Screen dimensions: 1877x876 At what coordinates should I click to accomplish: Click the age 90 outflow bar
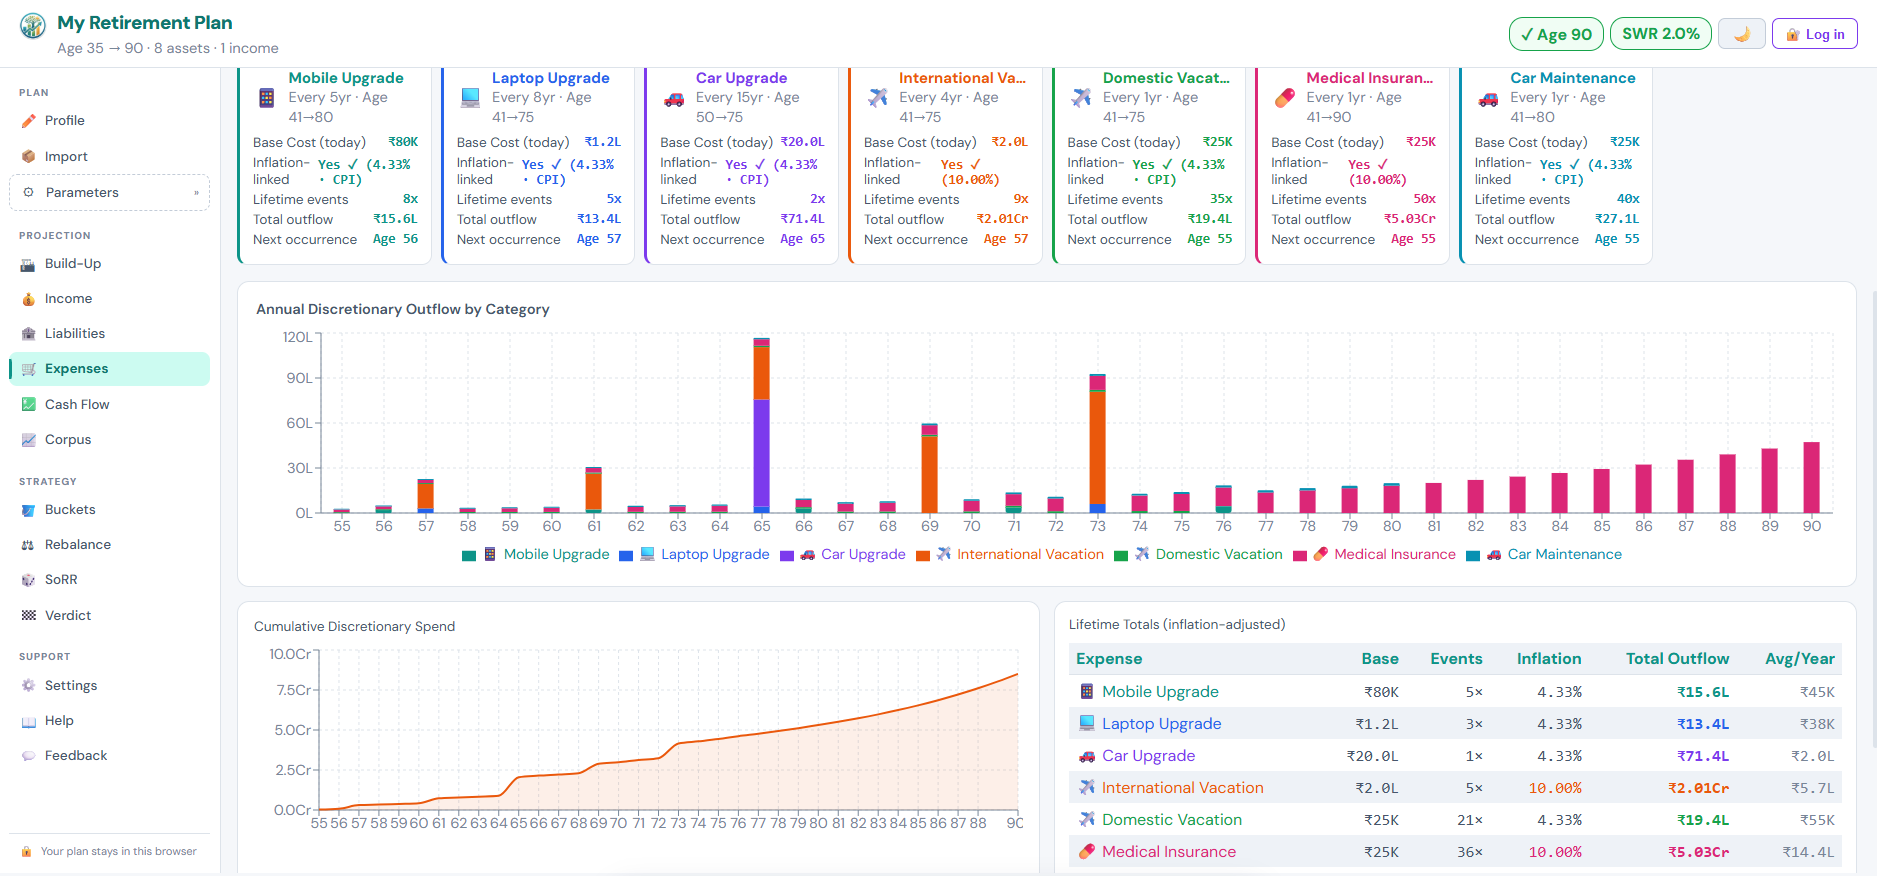tap(1811, 478)
